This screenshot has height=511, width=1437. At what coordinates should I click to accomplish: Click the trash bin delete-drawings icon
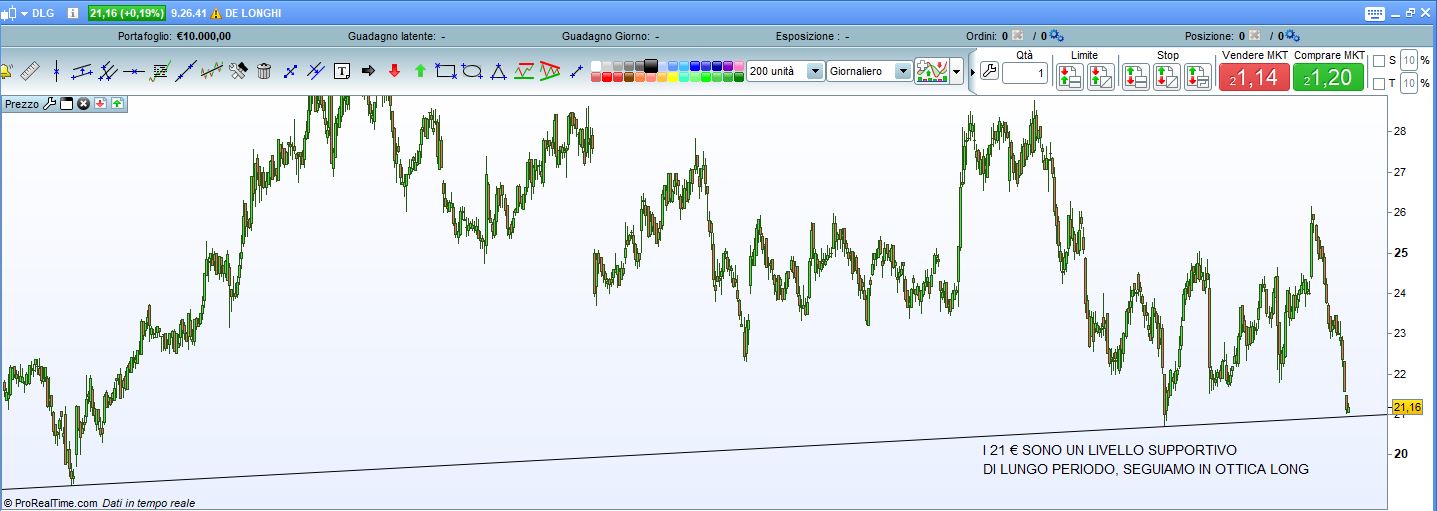264,71
